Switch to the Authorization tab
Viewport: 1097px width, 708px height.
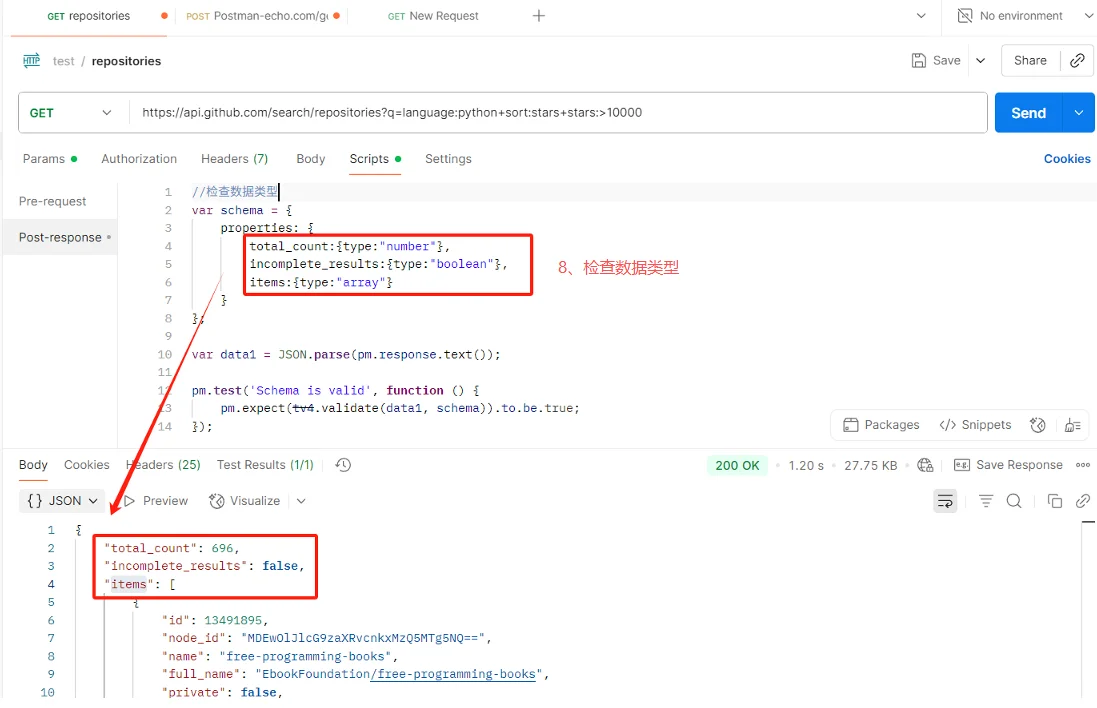coord(139,159)
